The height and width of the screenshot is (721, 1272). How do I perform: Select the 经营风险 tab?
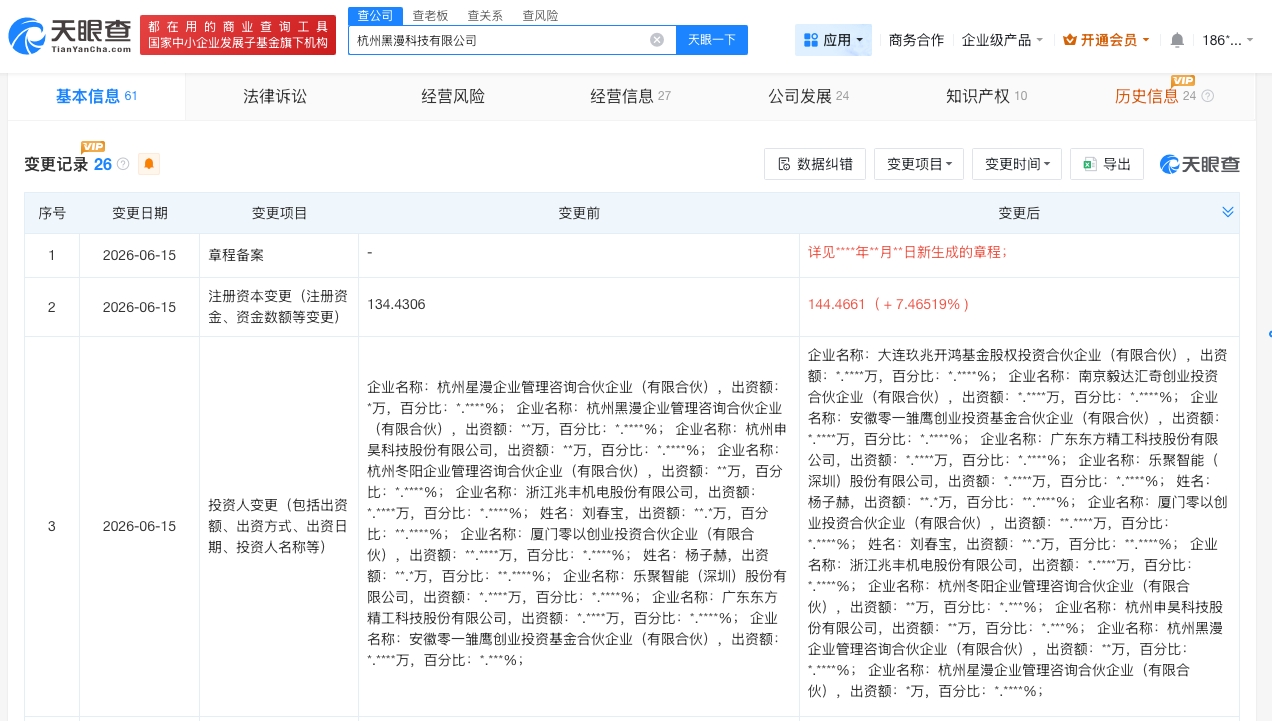click(453, 96)
